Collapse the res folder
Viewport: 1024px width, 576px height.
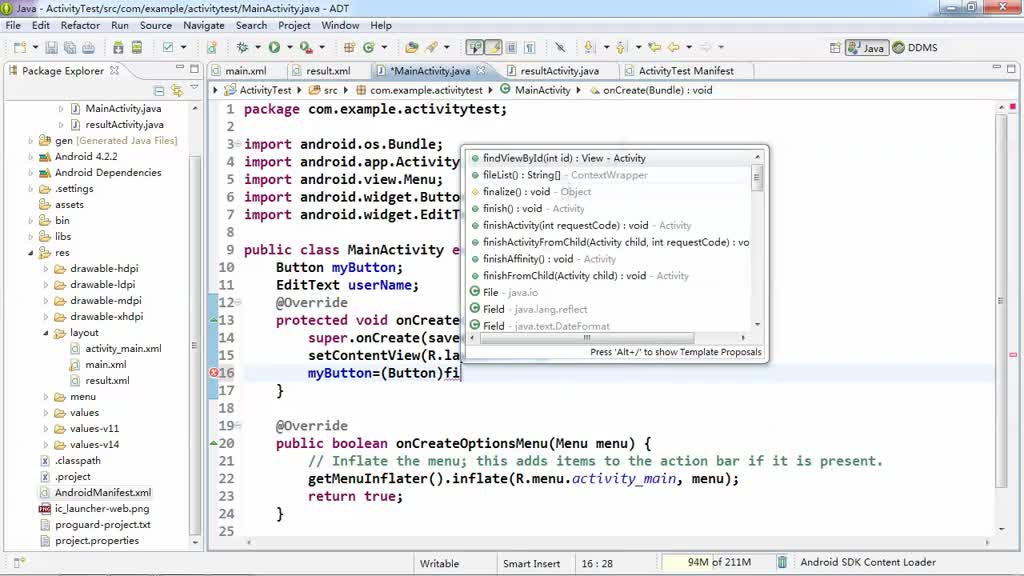tap(30, 253)
